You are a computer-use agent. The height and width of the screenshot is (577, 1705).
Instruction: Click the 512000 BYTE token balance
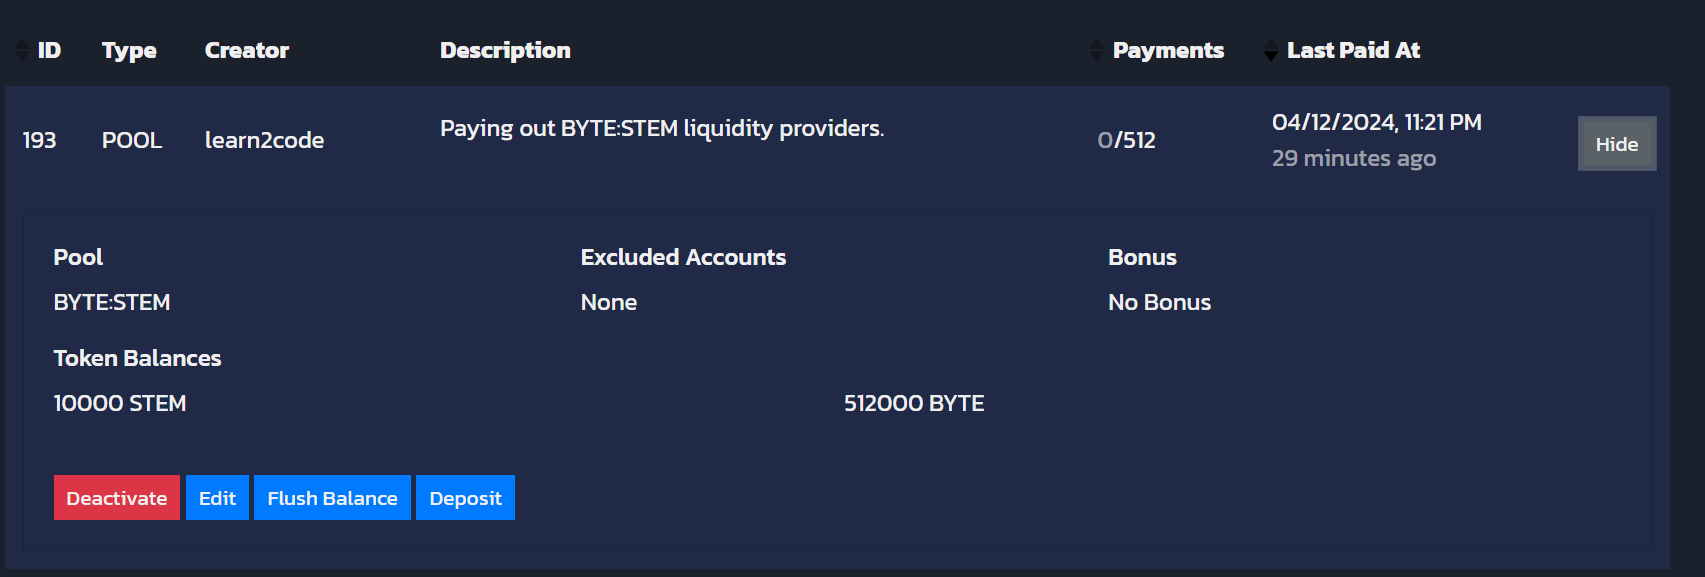914,403
